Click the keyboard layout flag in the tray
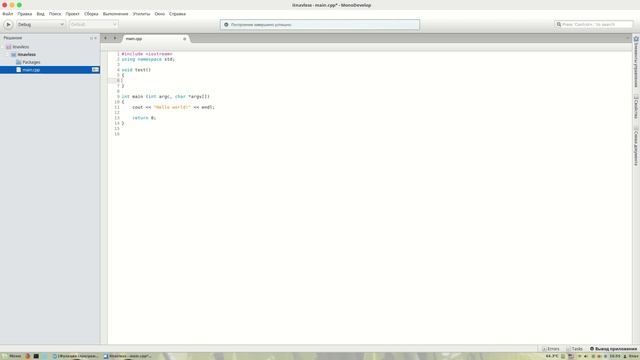 571,356
